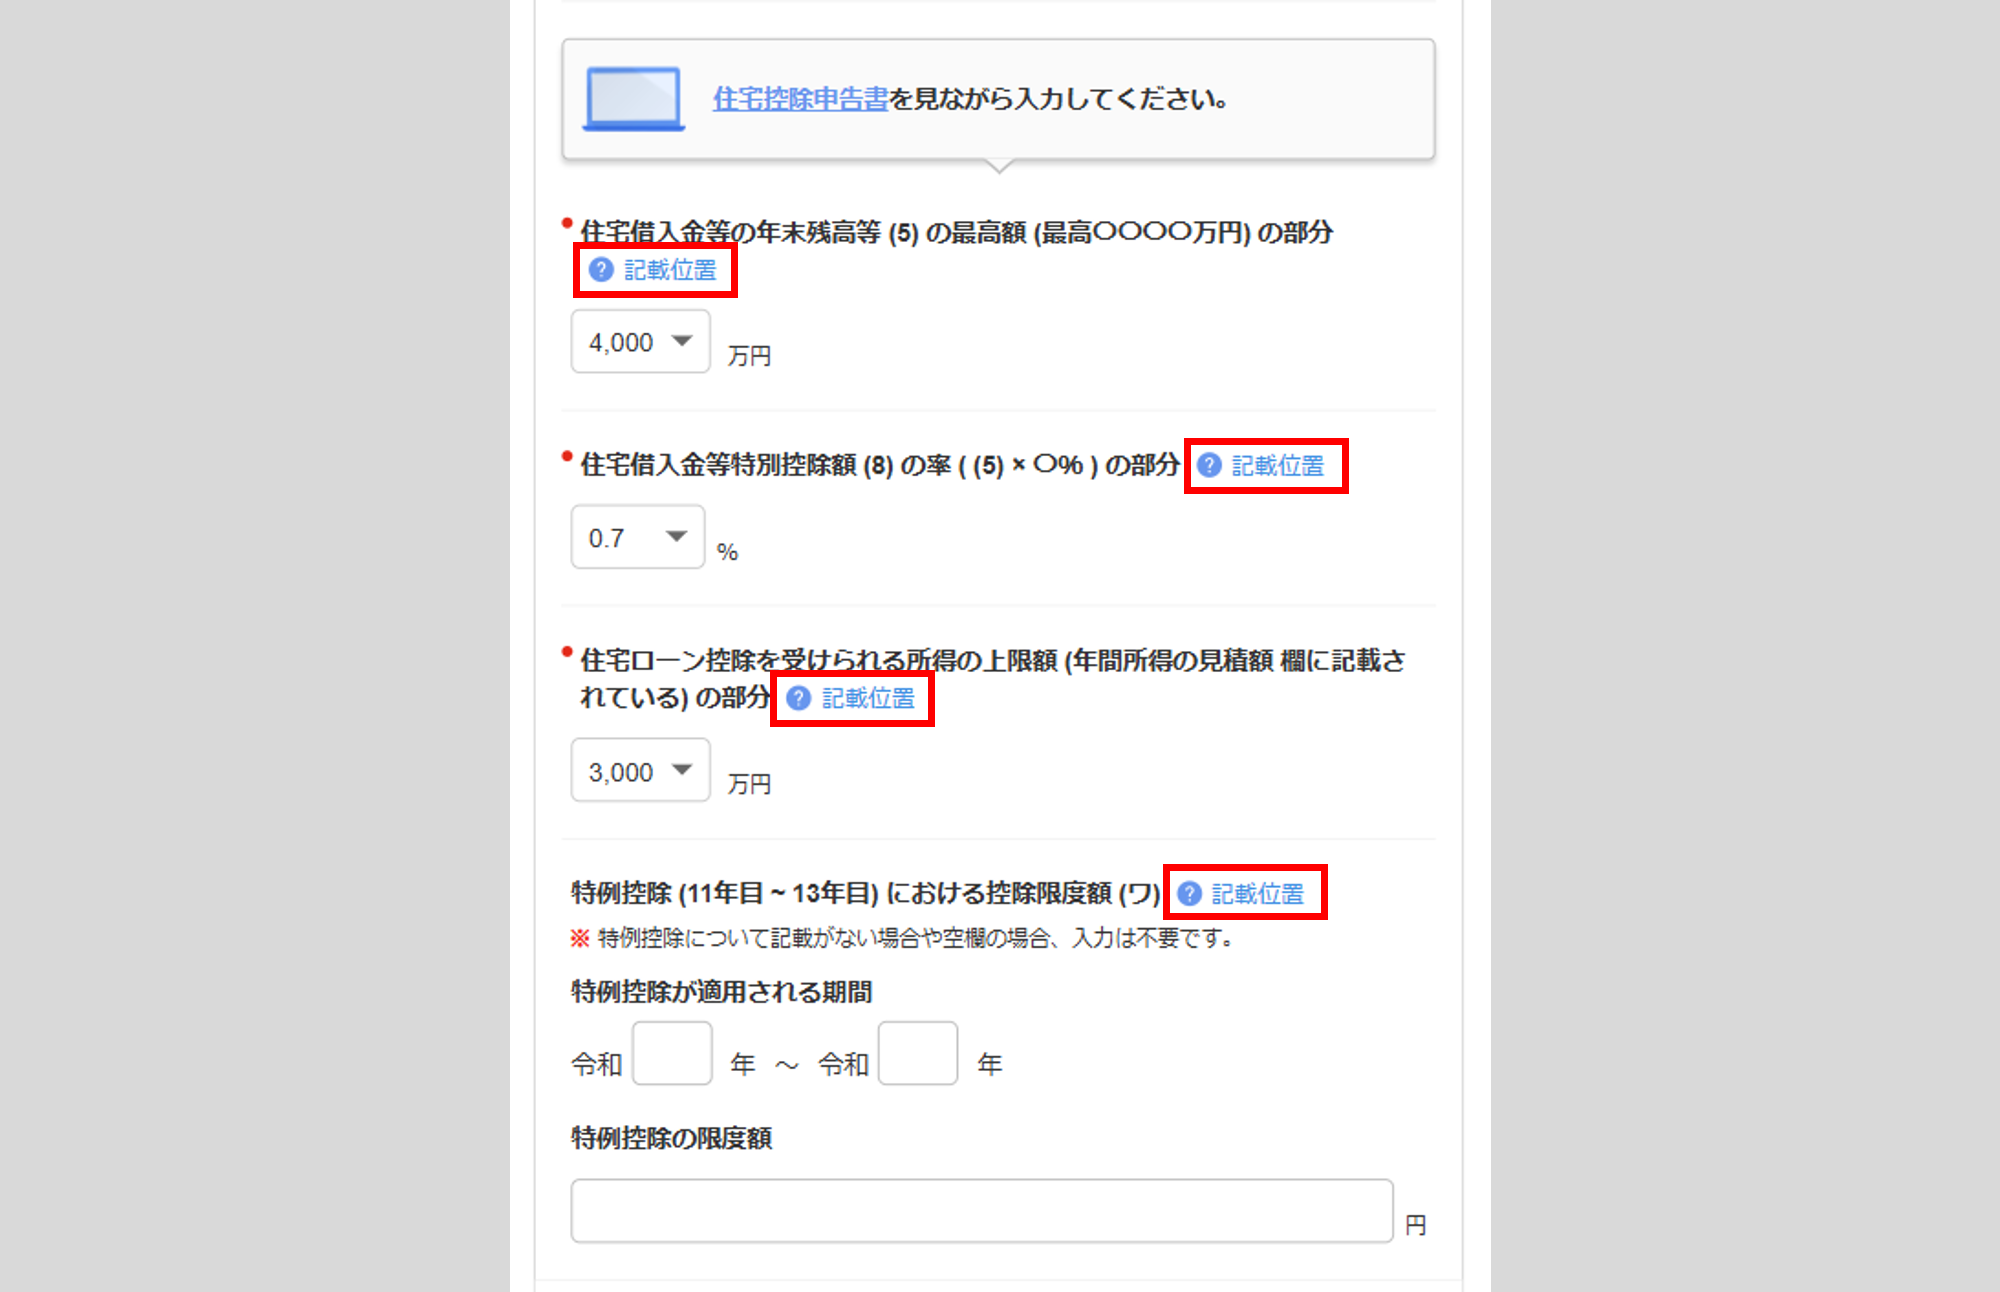Open 記載位置 link for 所得の上限額

[868, 698]
